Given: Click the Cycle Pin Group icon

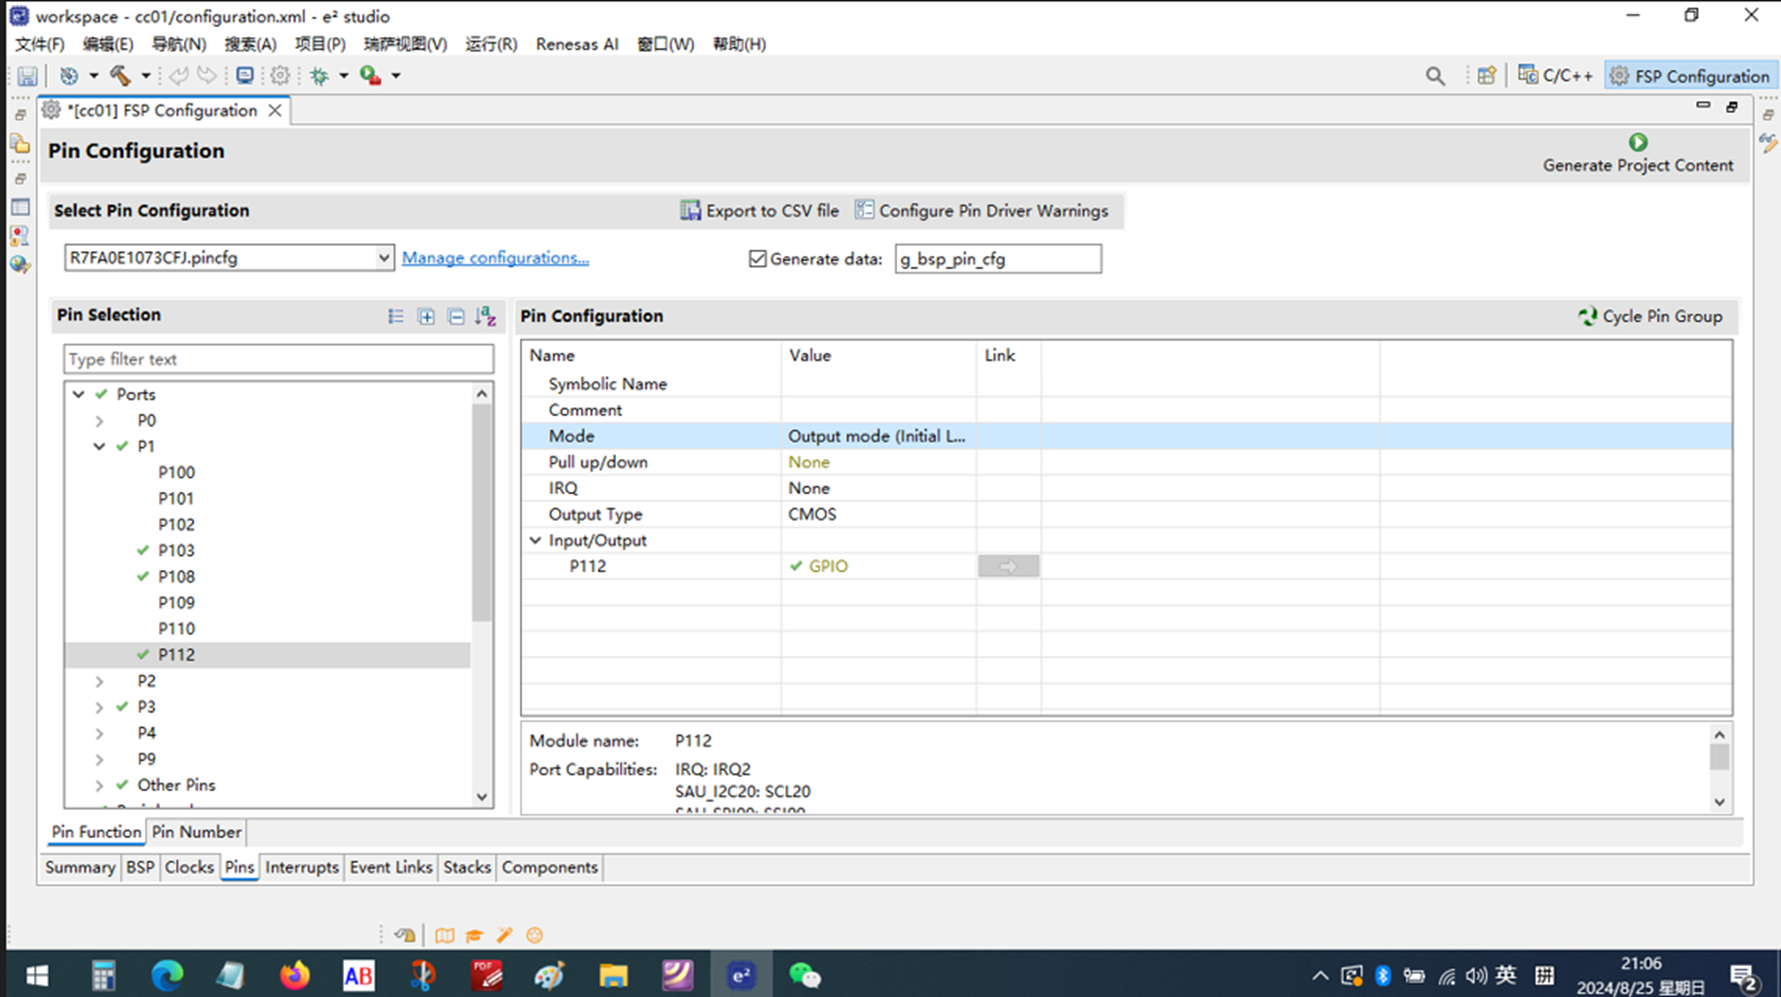Looking at the screenshot, I should tap(1587, 316).
